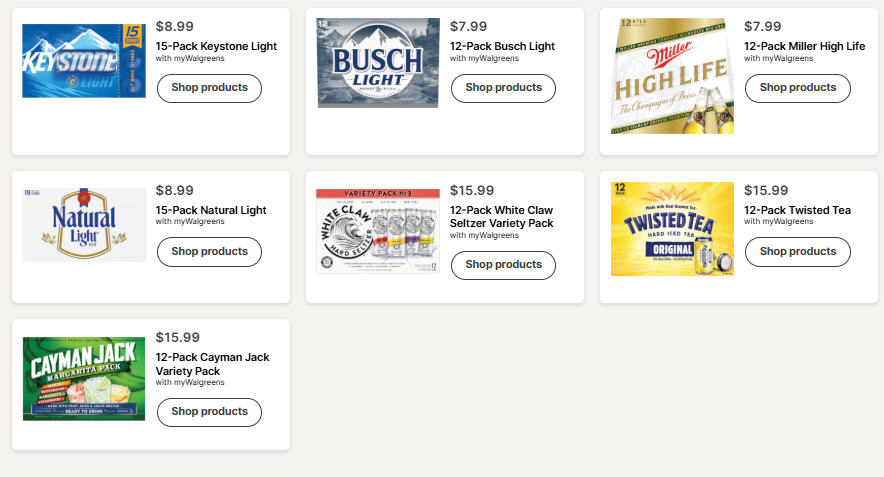The height and width of the screenshot is (477, 884).
Task: Open the Busch Light product image
Action: pyautogui.click(x=378, y=63)
